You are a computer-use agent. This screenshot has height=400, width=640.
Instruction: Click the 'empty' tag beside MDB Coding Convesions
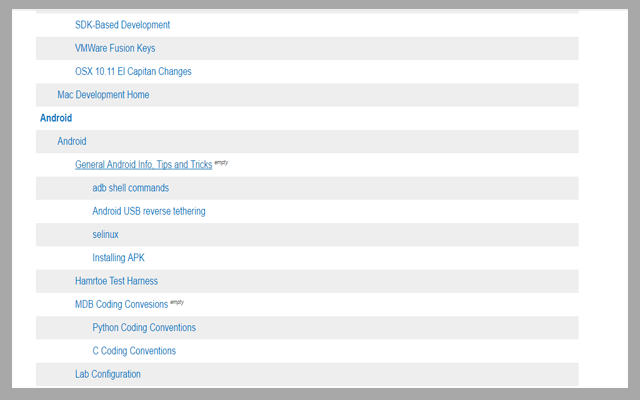coord(177,301)
